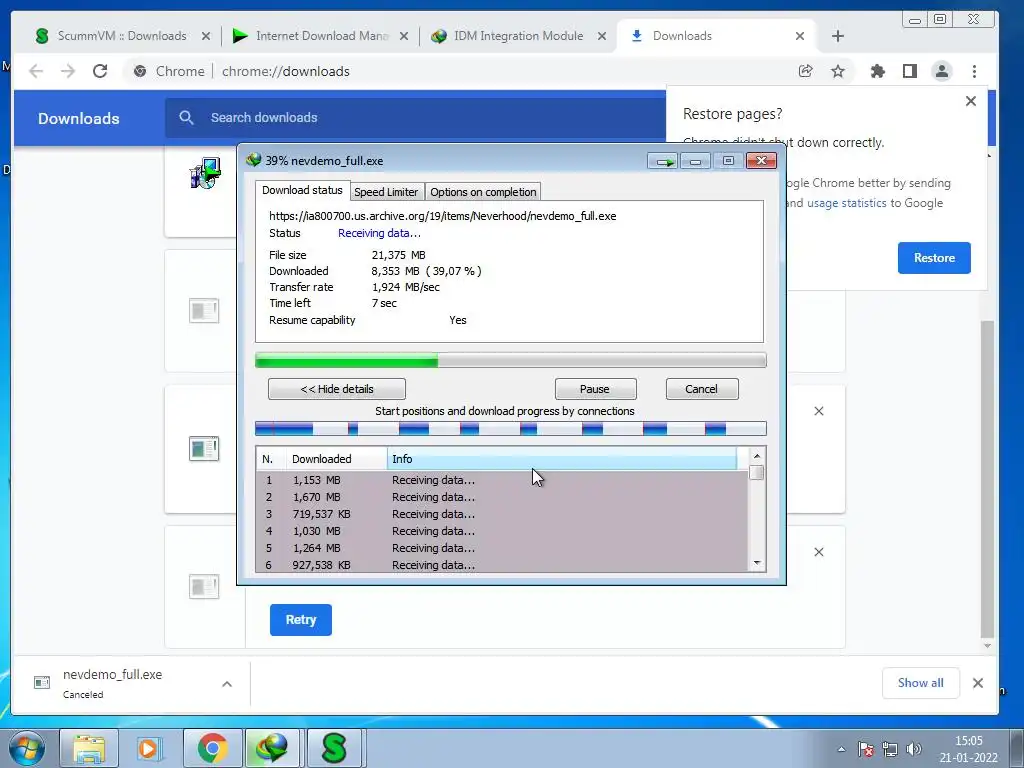Click the network tray icon
1024x768 pixels.
click(x=889, y=749)
